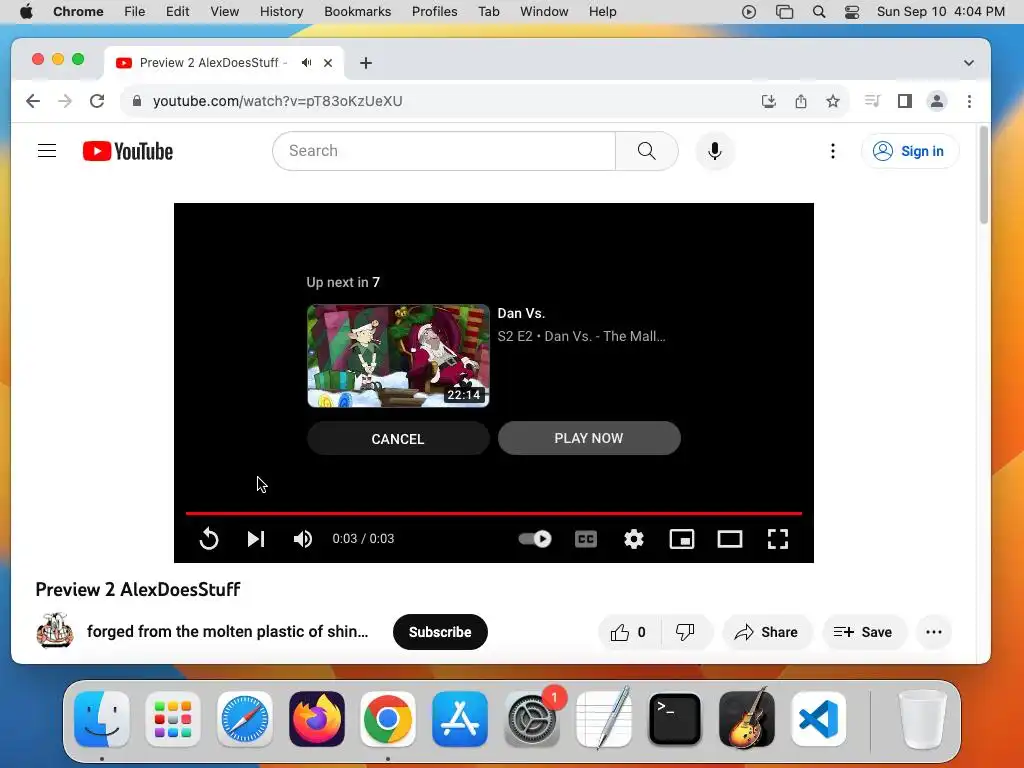This screenshot has height=768, width=1024.
Task: Search with your voice microphone
Action: pyautogui.click(x=715, y=151)
